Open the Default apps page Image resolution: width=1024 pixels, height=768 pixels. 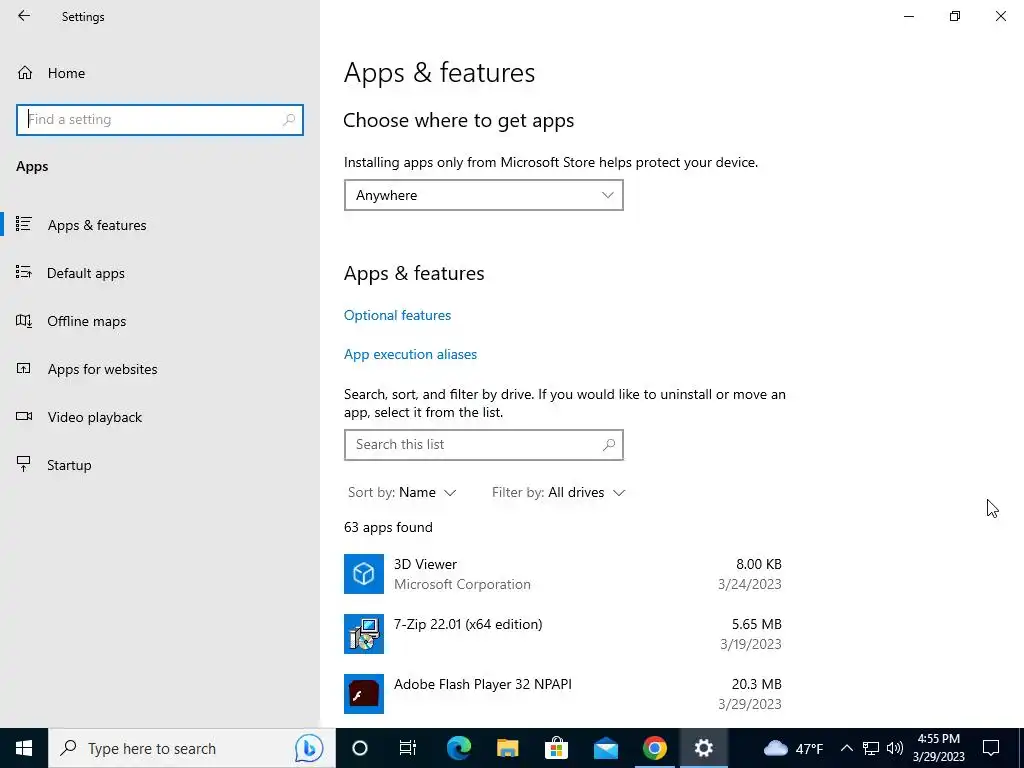(x=160, y=273)
